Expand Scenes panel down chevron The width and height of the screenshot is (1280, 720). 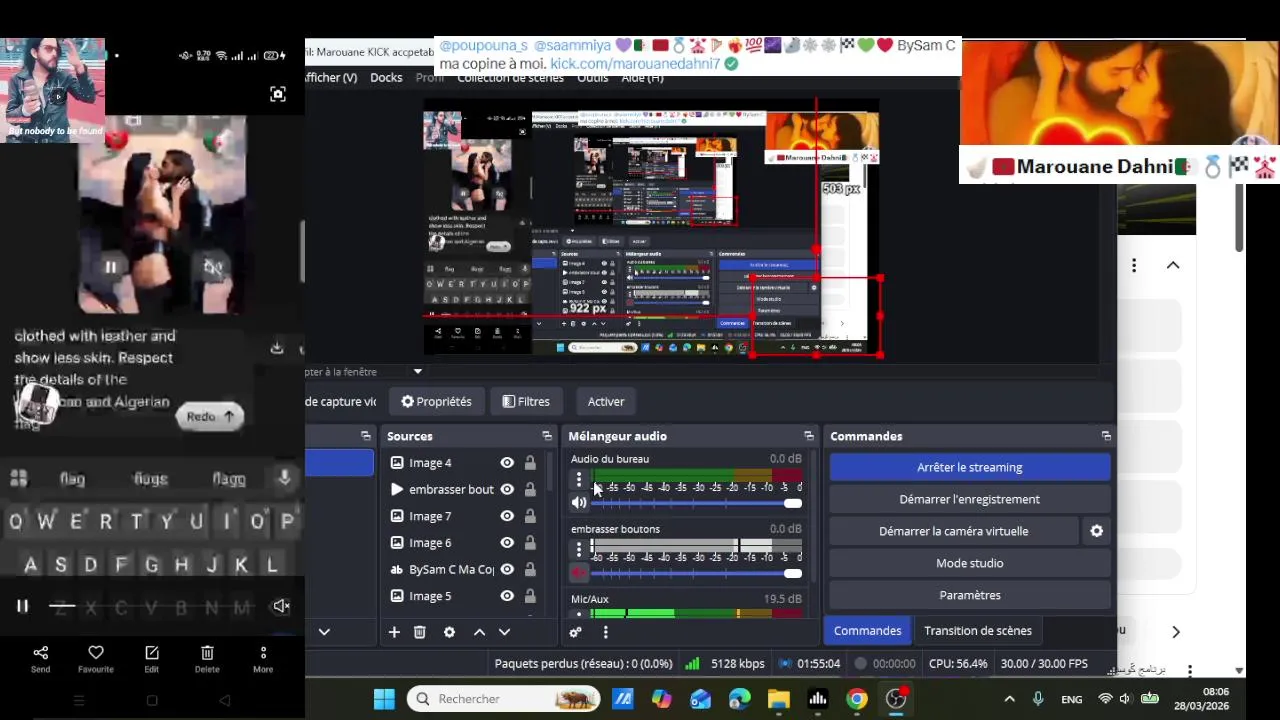pos(324,632)
